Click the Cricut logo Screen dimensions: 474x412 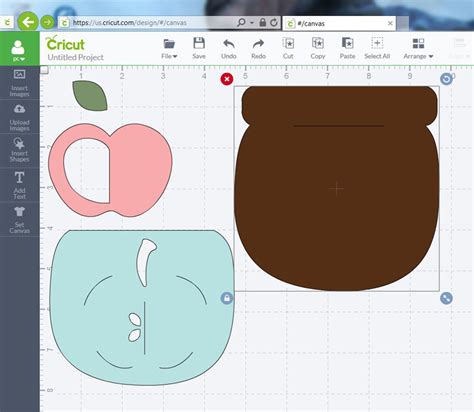[65, 43]
